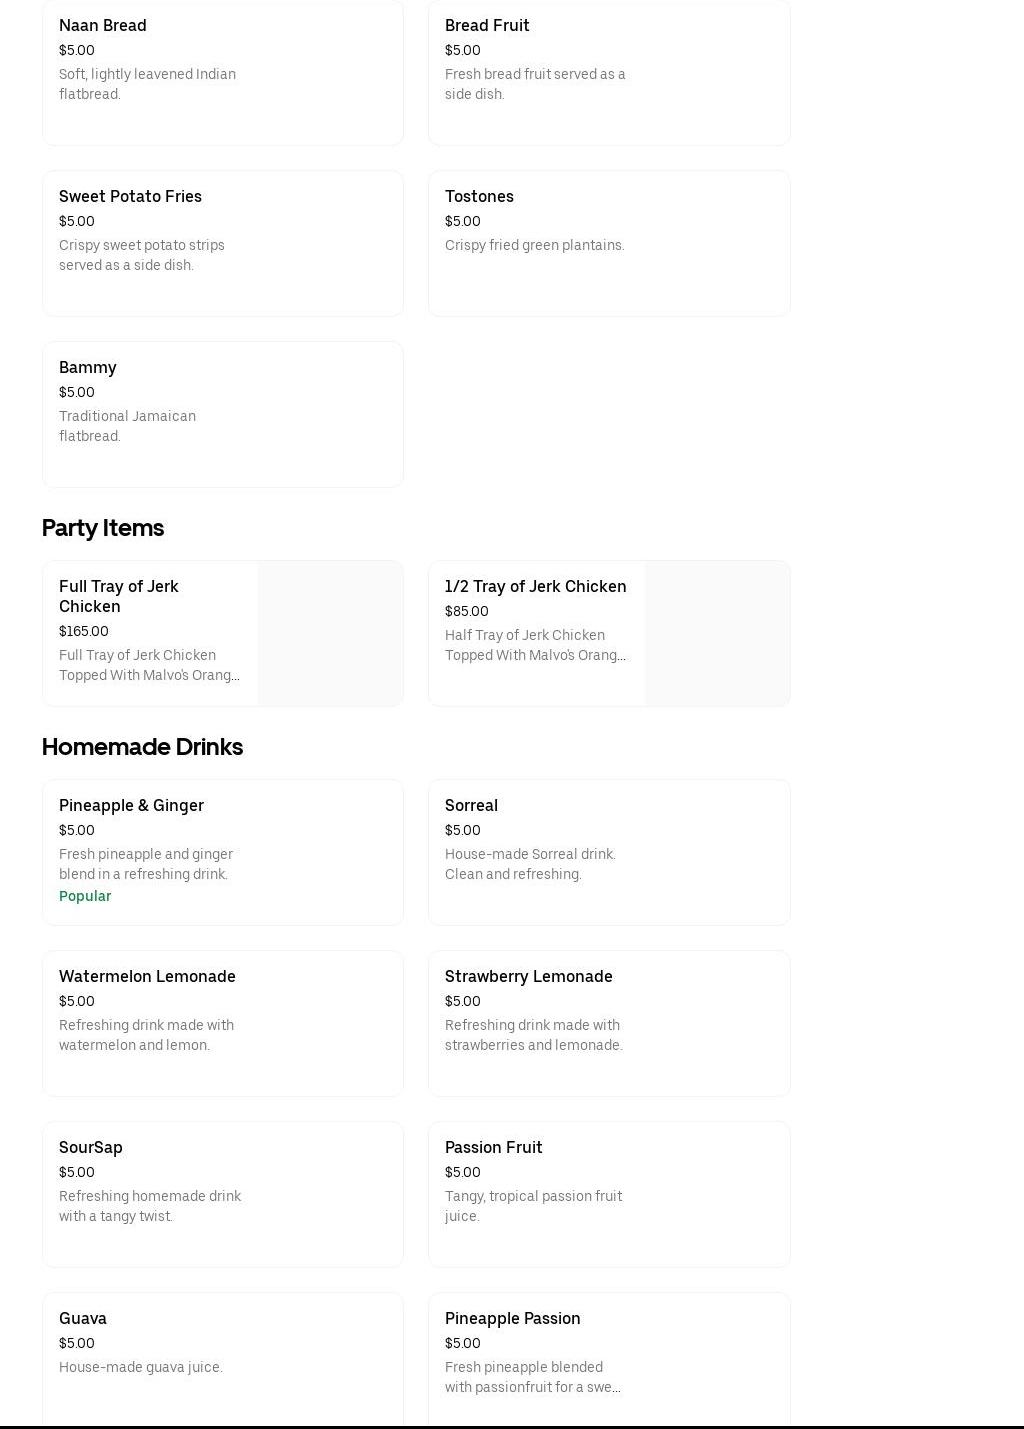
Task: Click the 1/2 Tray image placeholder
Action: [x=717, y=633]
